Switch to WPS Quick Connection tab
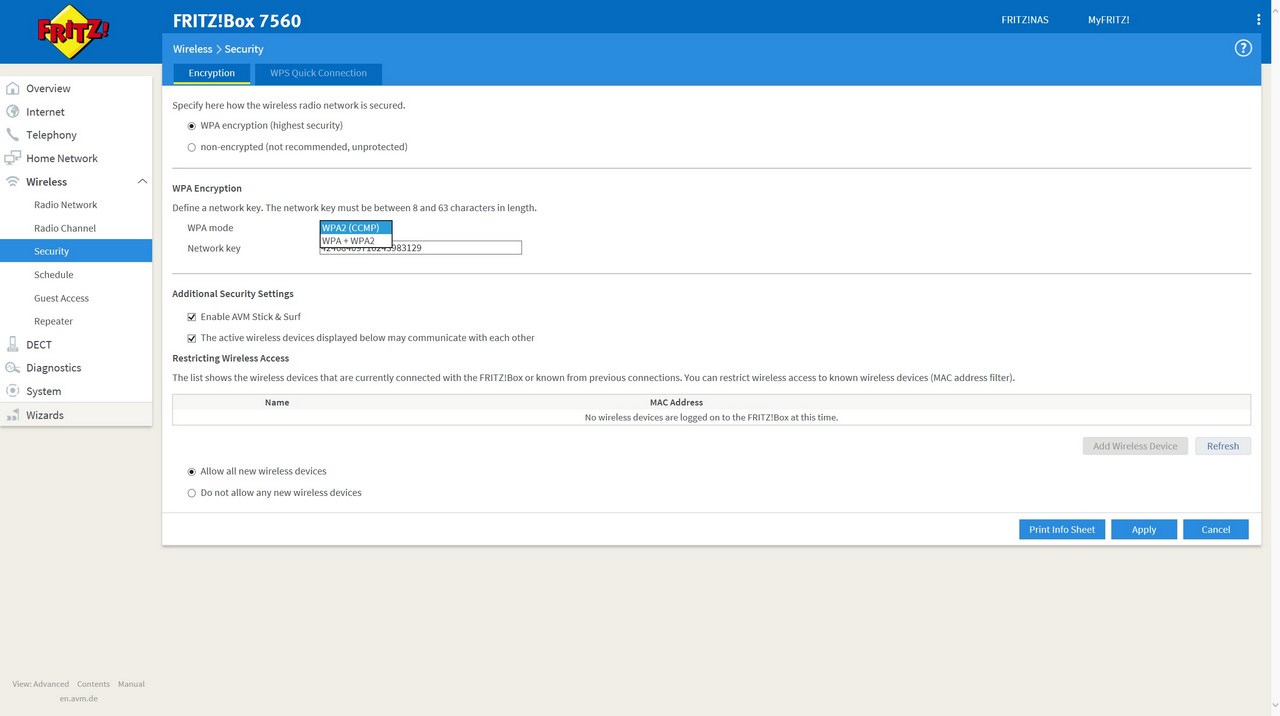This screenshot has width=1280, height=716. 318,73
